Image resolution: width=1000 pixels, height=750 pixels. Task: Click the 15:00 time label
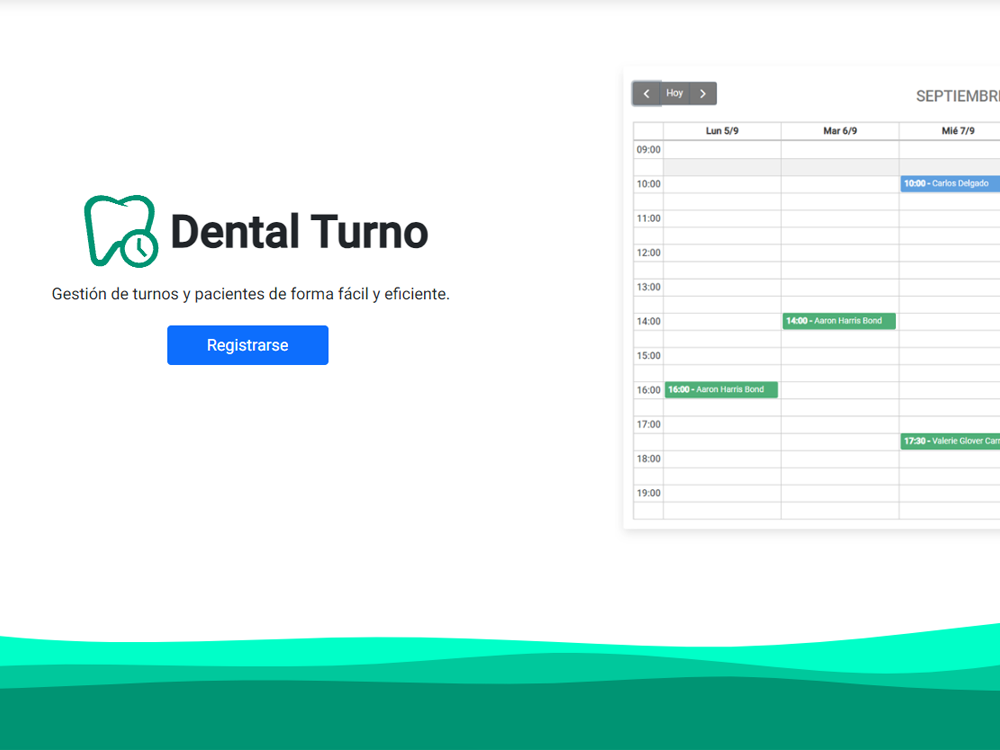click(649, 356)
